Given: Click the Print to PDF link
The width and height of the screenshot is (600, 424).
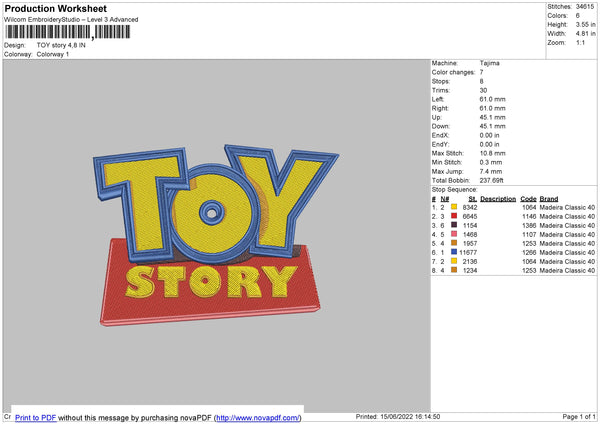Looking at the screenshot, I should [36, 417].
